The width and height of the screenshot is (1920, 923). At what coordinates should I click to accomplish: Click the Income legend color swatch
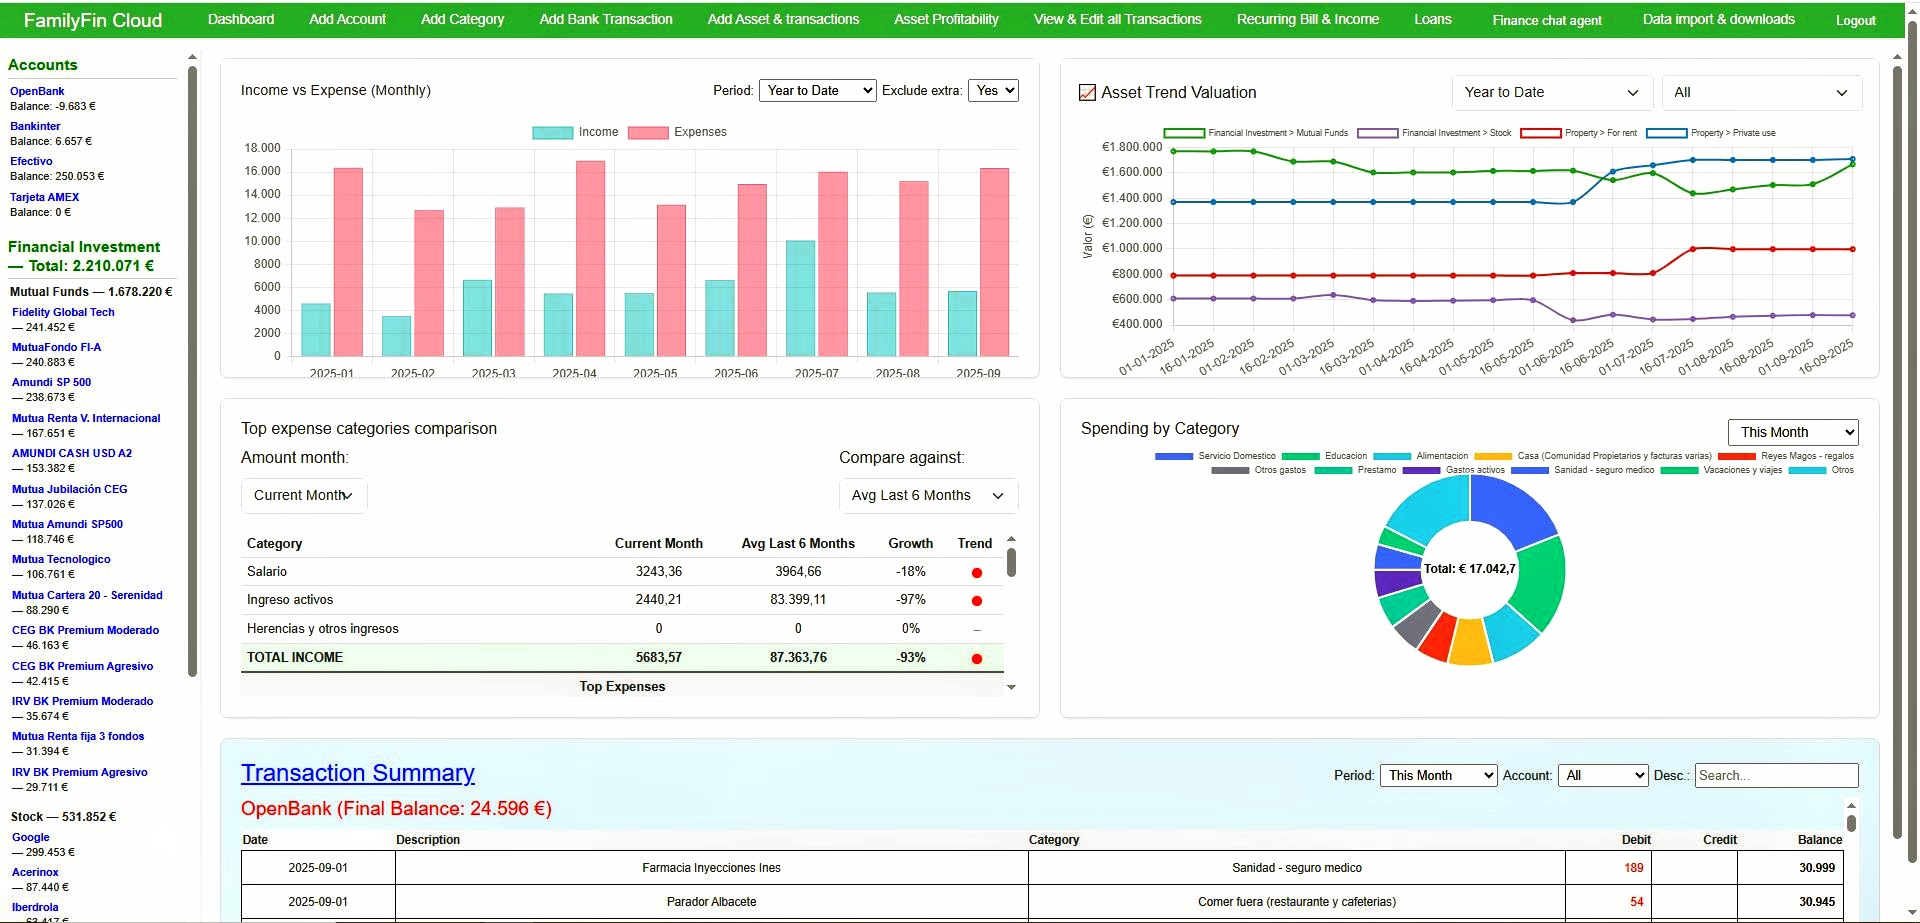552,132
